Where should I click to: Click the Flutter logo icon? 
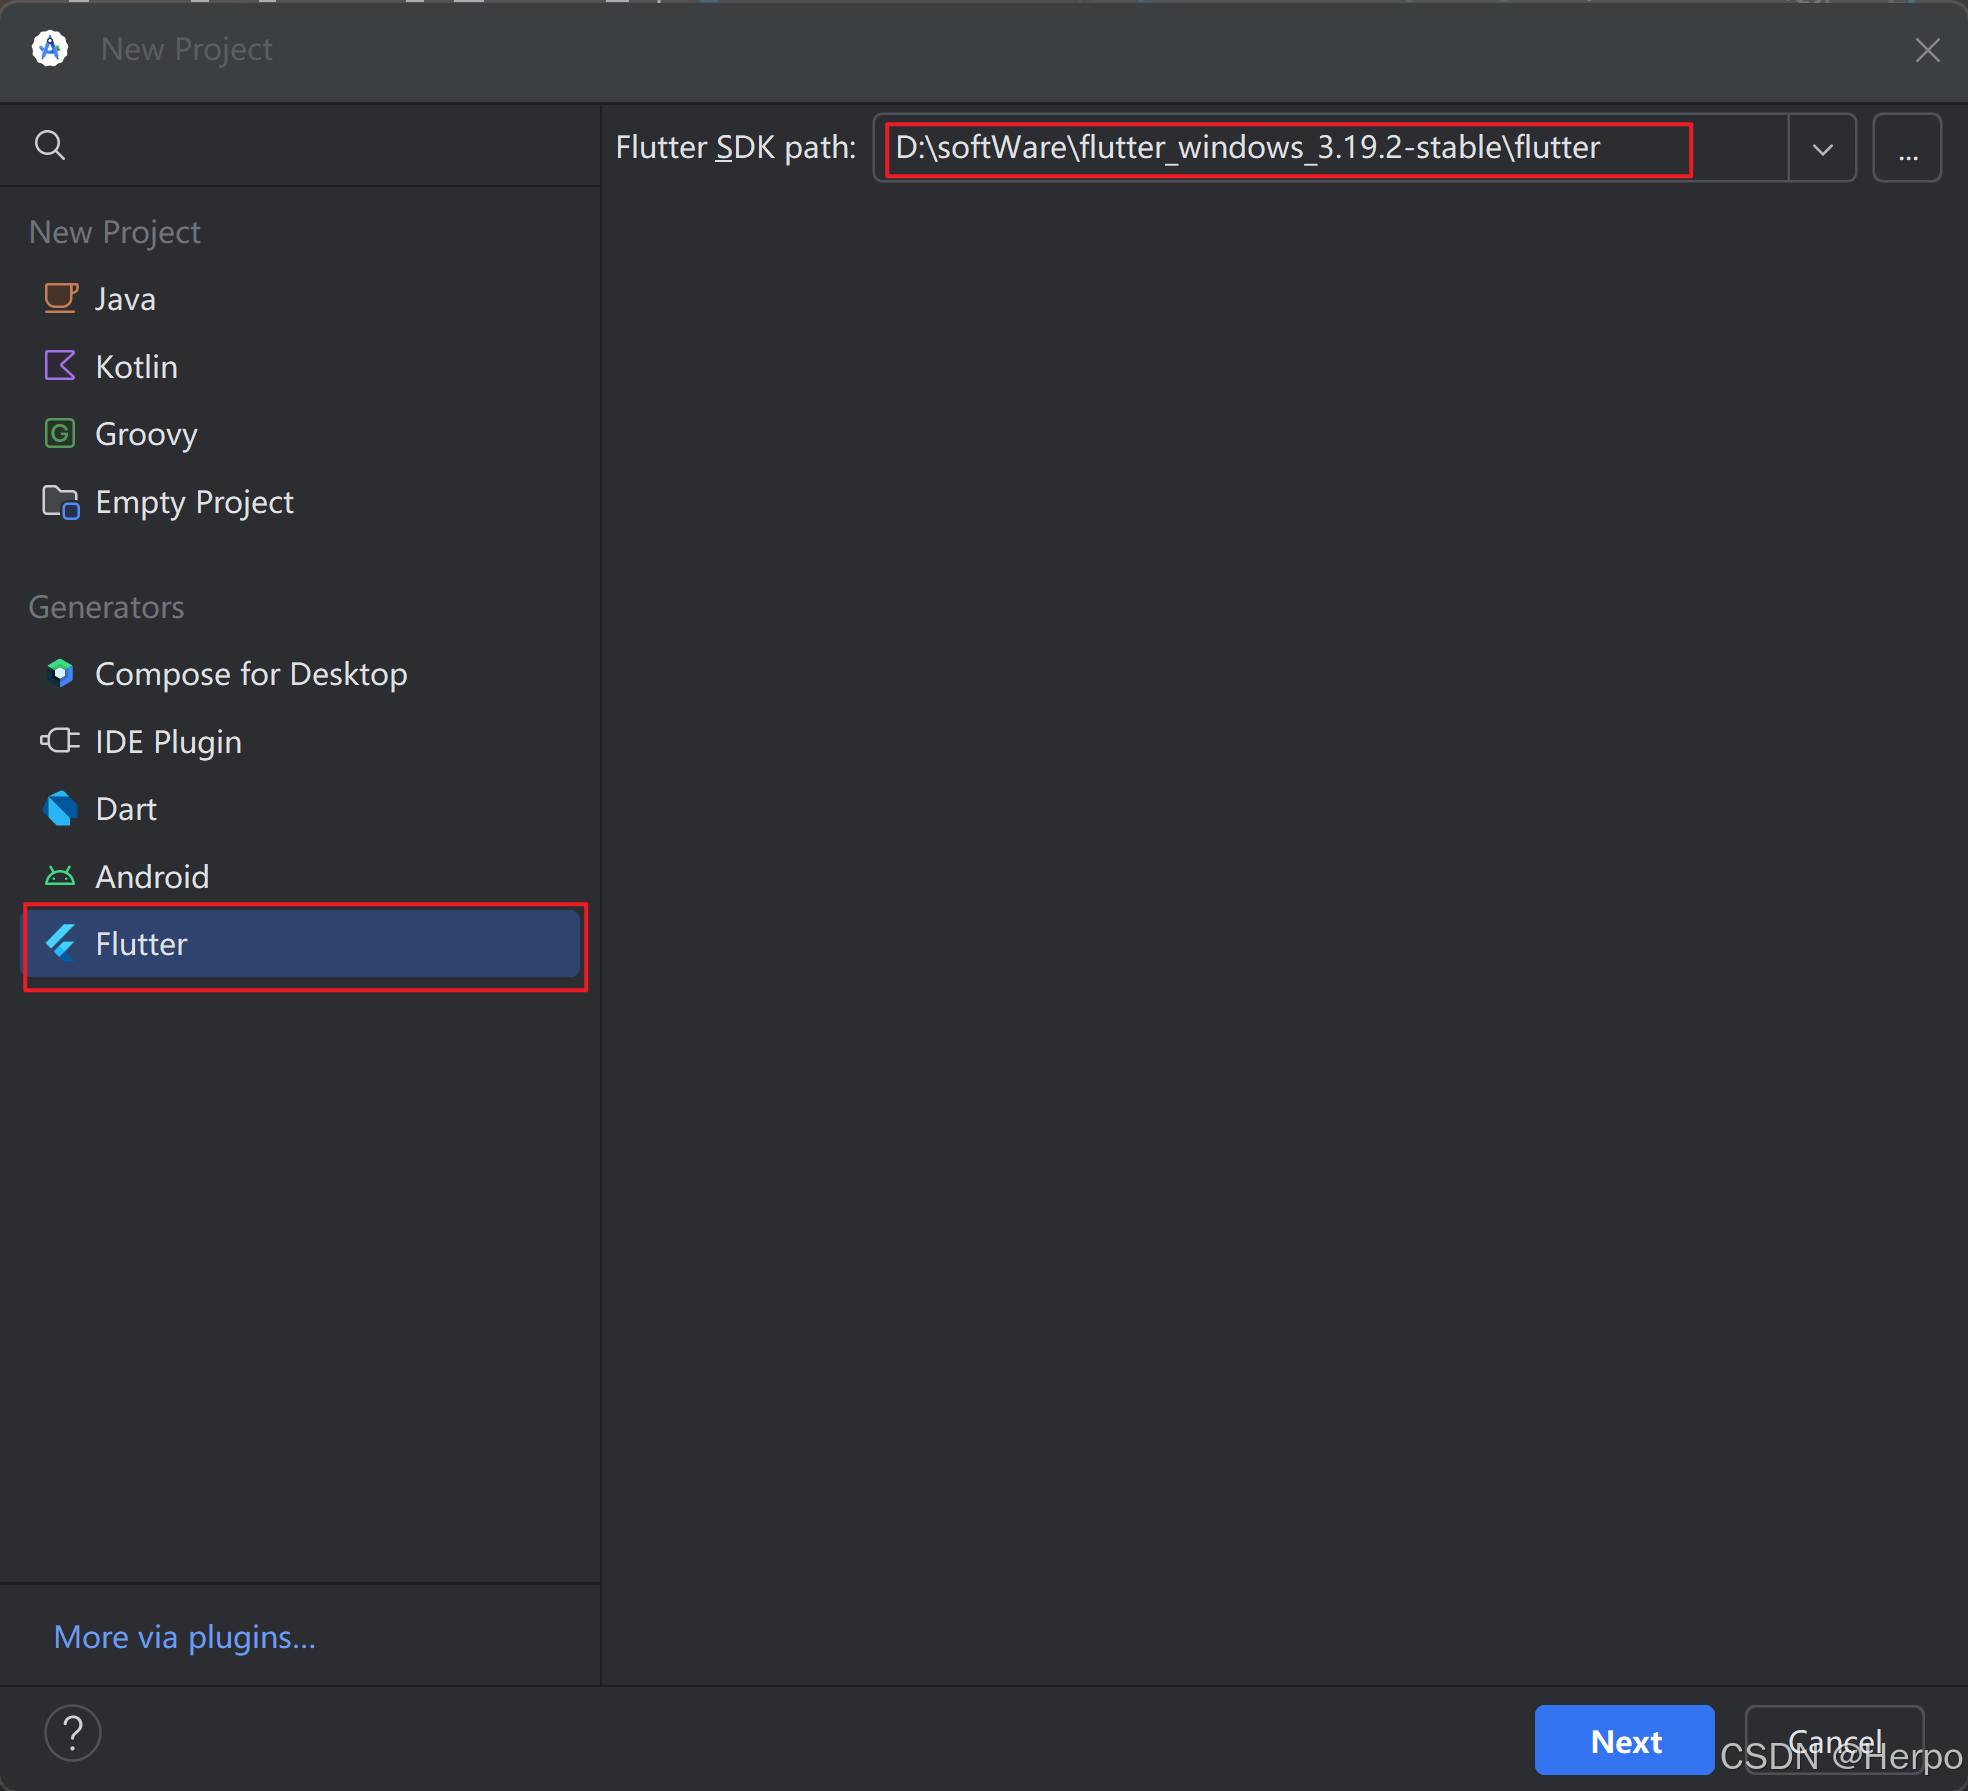click(60, 943)
